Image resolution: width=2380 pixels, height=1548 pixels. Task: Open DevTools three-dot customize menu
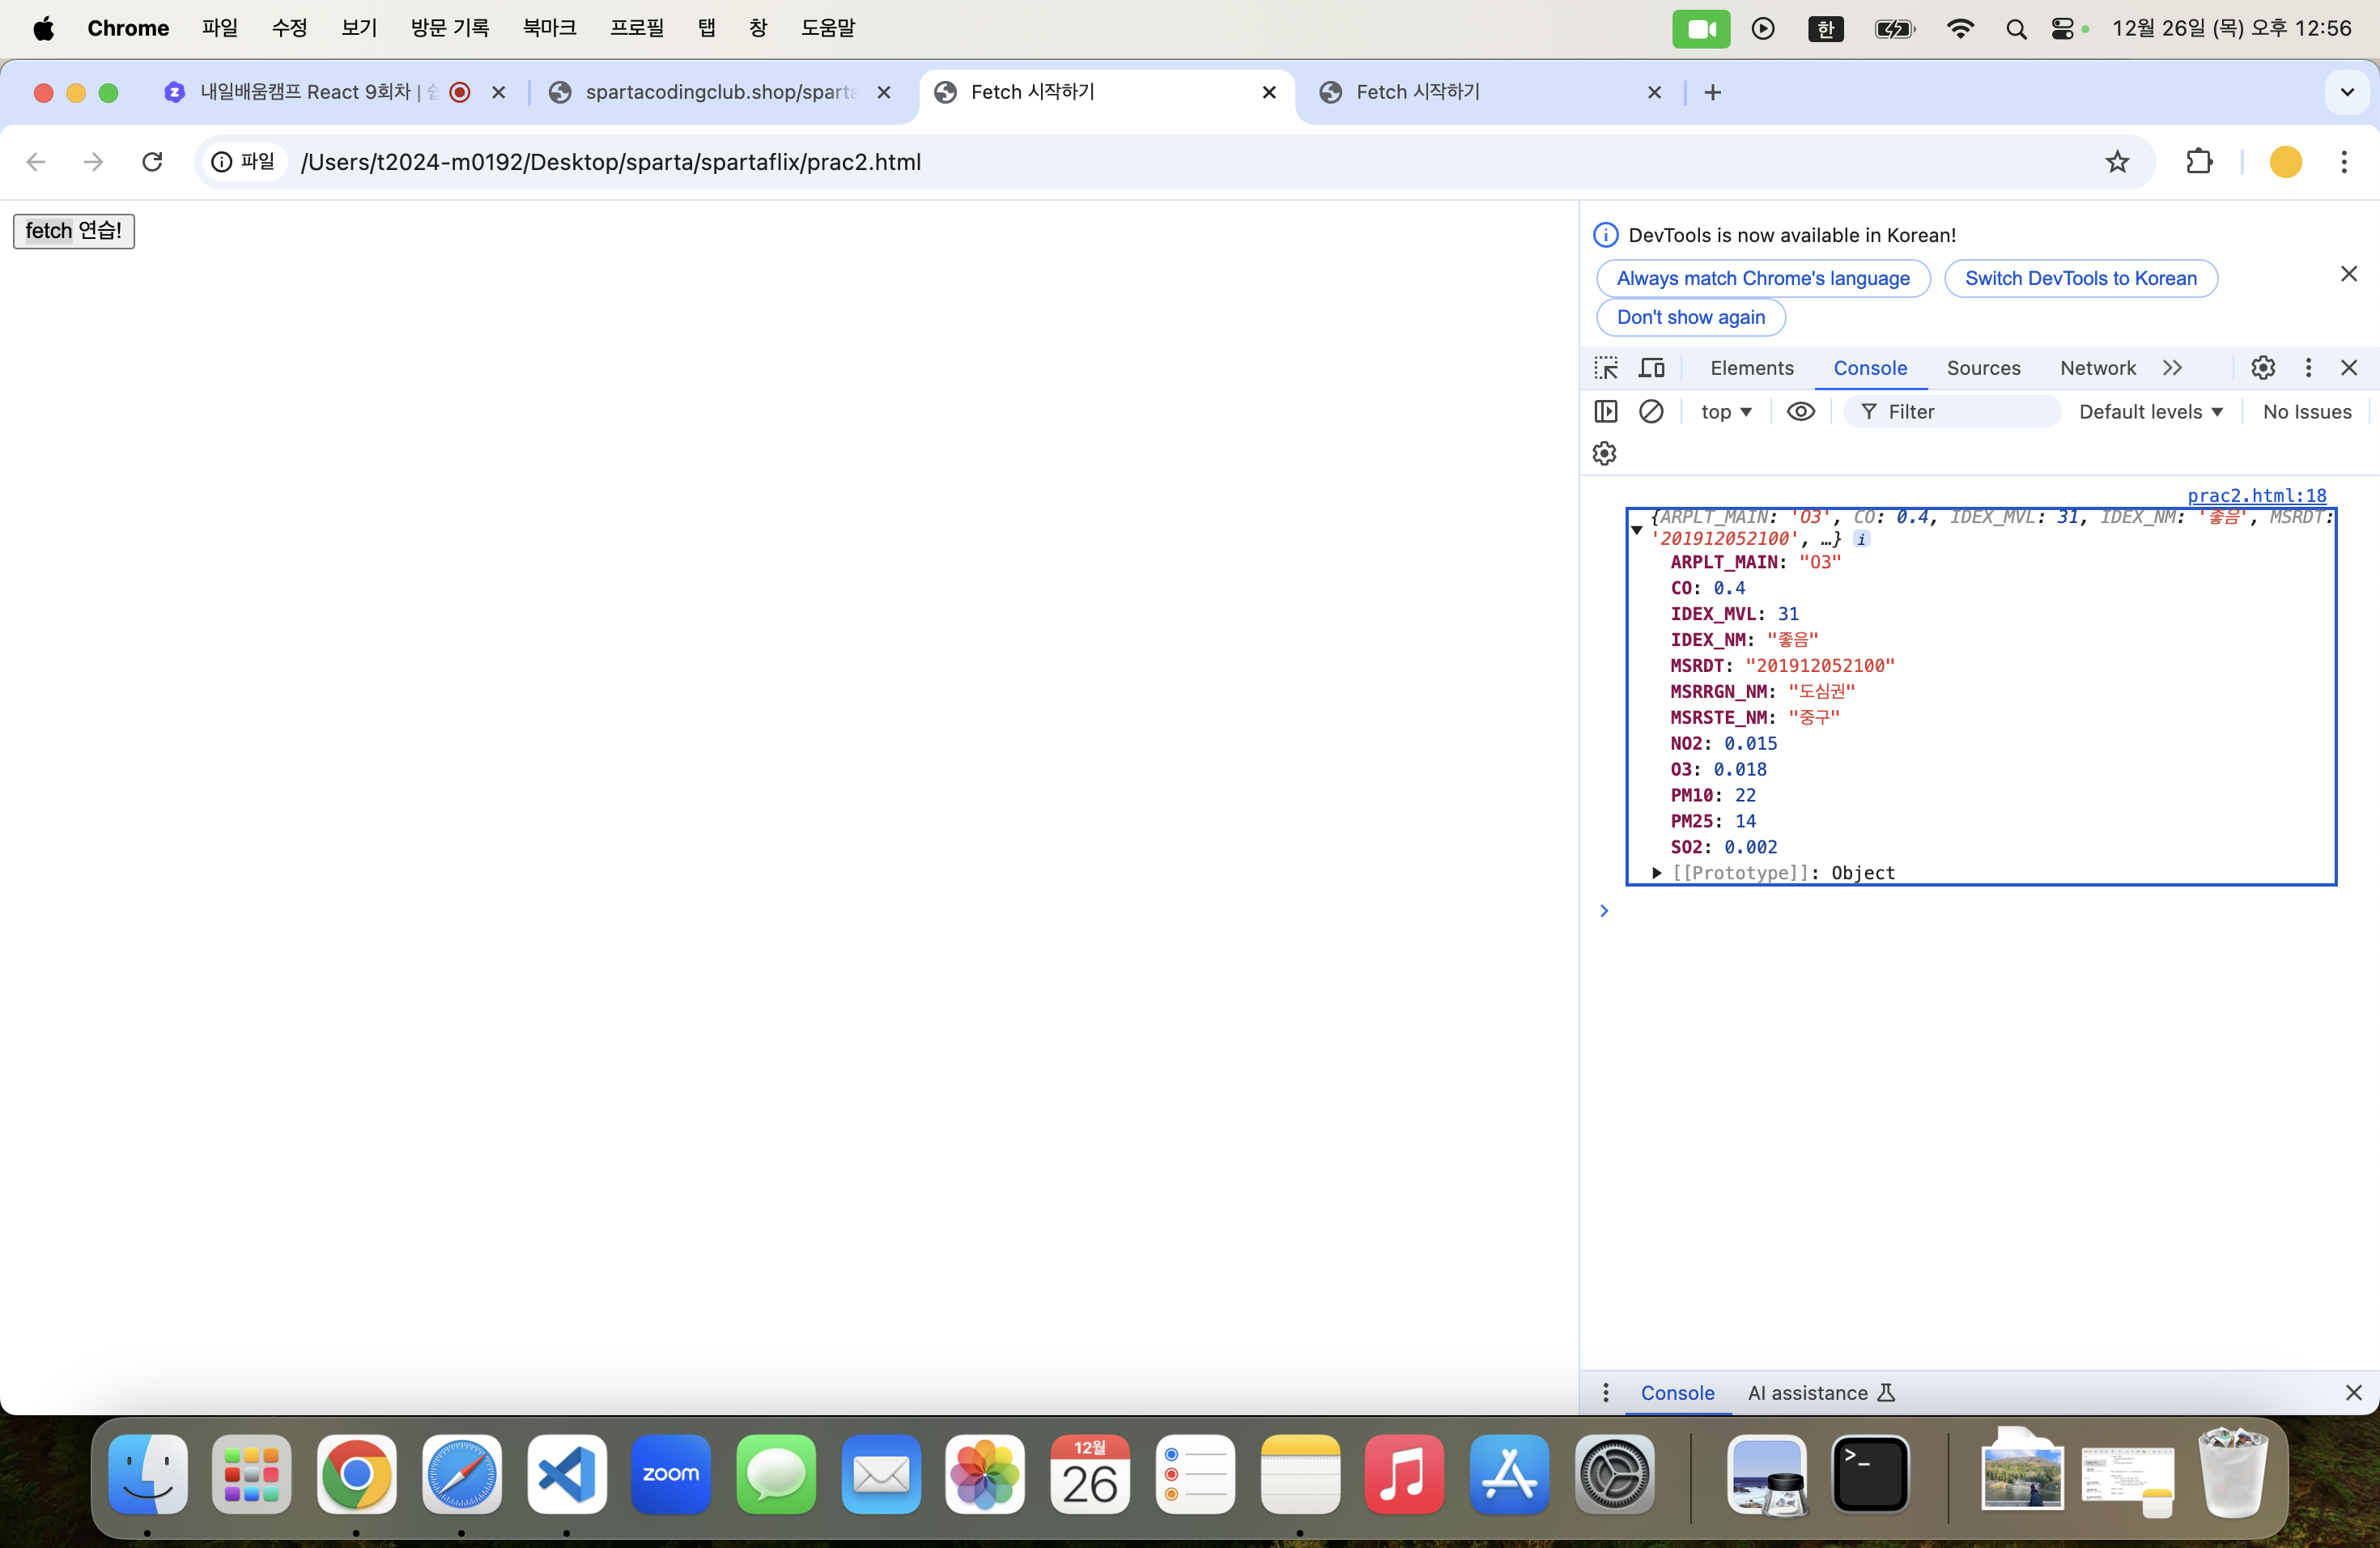point(2308,368)
